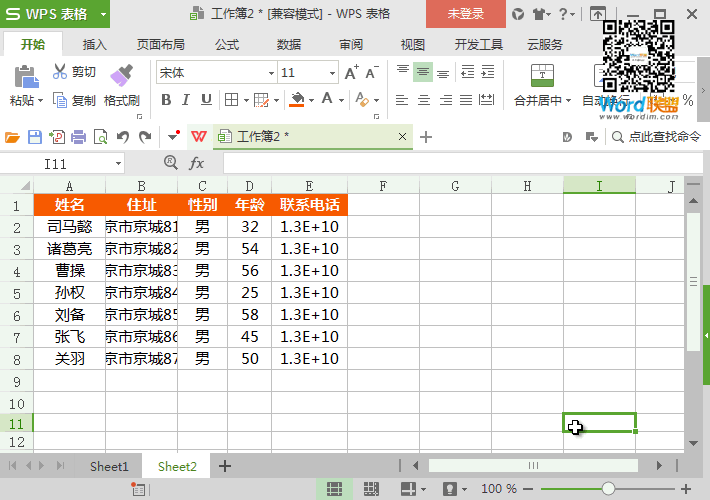Toggle underline formatting
The image size is (710, 500).
tap(206, 100)
